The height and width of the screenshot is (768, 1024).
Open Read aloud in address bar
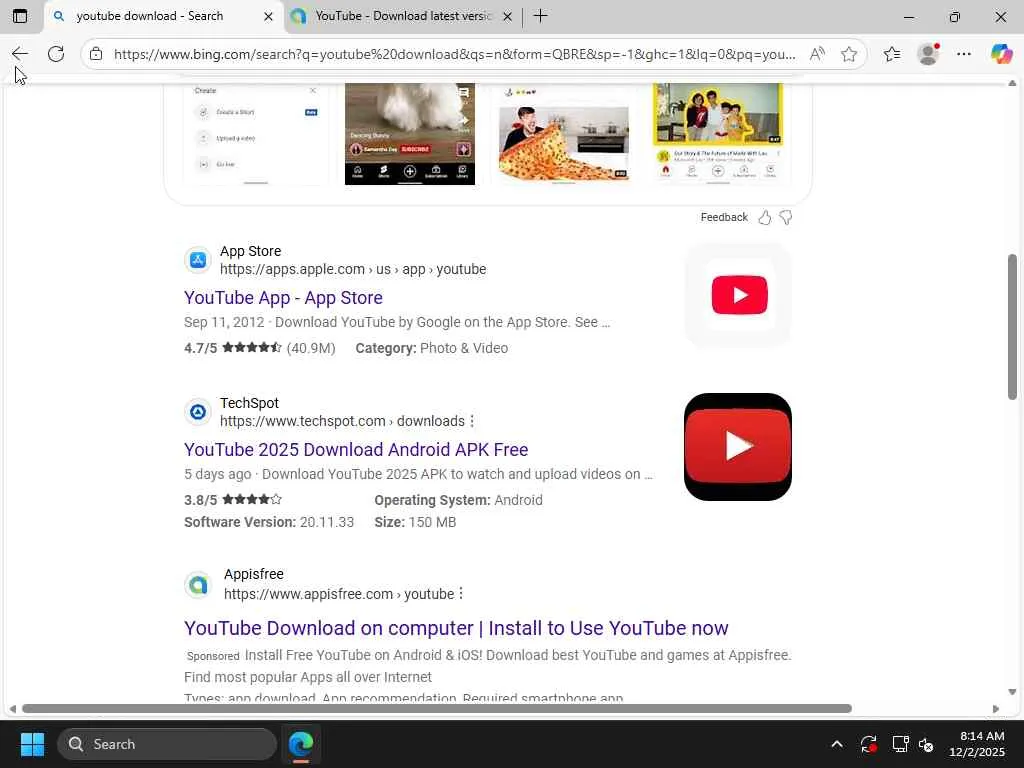pyautogui.click(x=816, y=54)
